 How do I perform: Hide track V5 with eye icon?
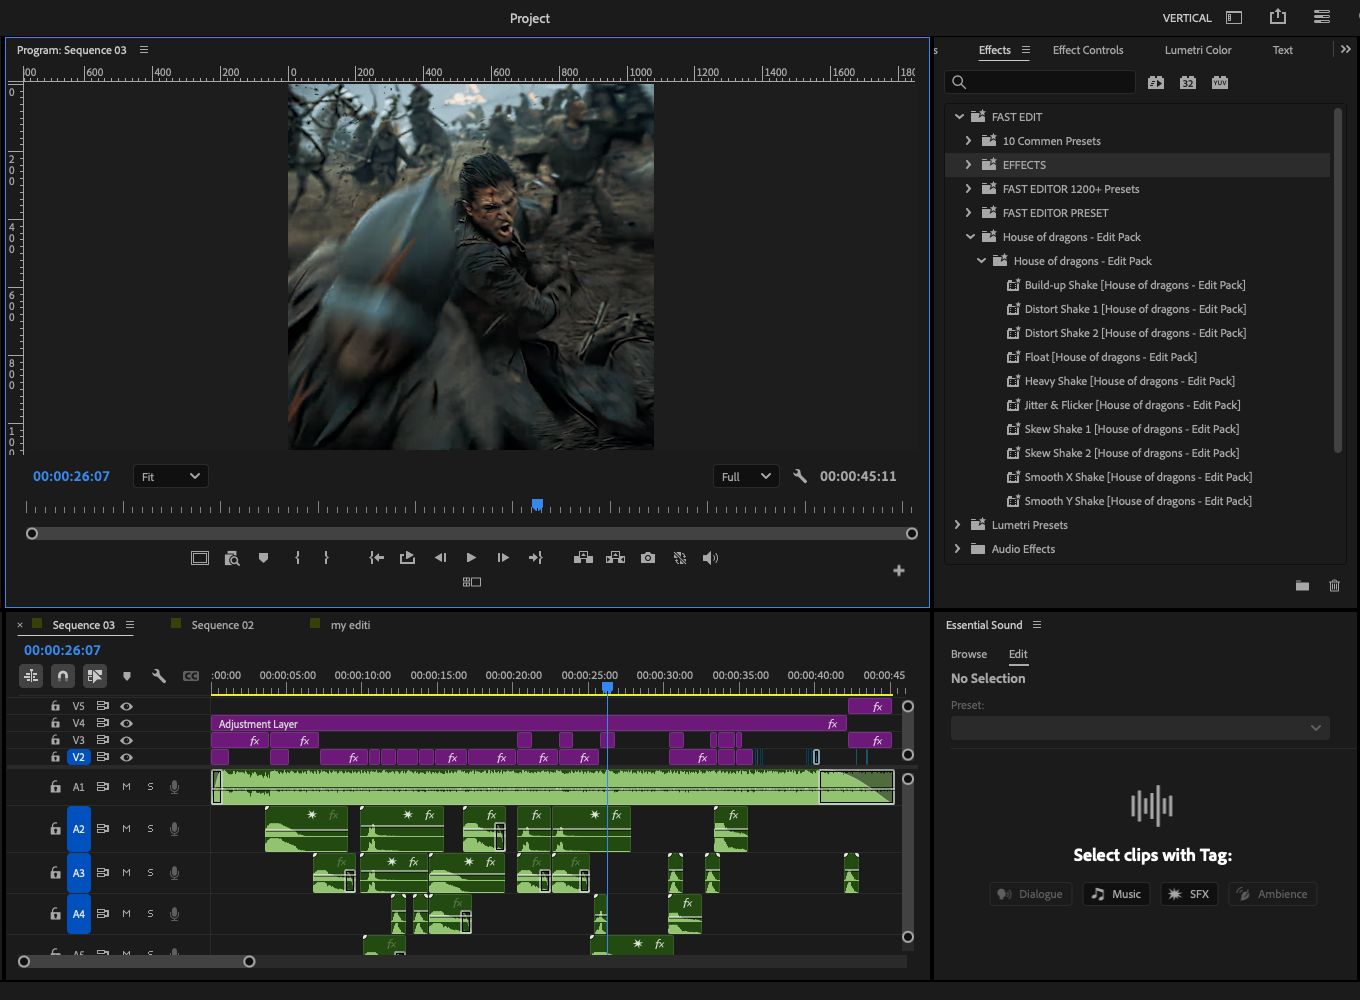127,706
